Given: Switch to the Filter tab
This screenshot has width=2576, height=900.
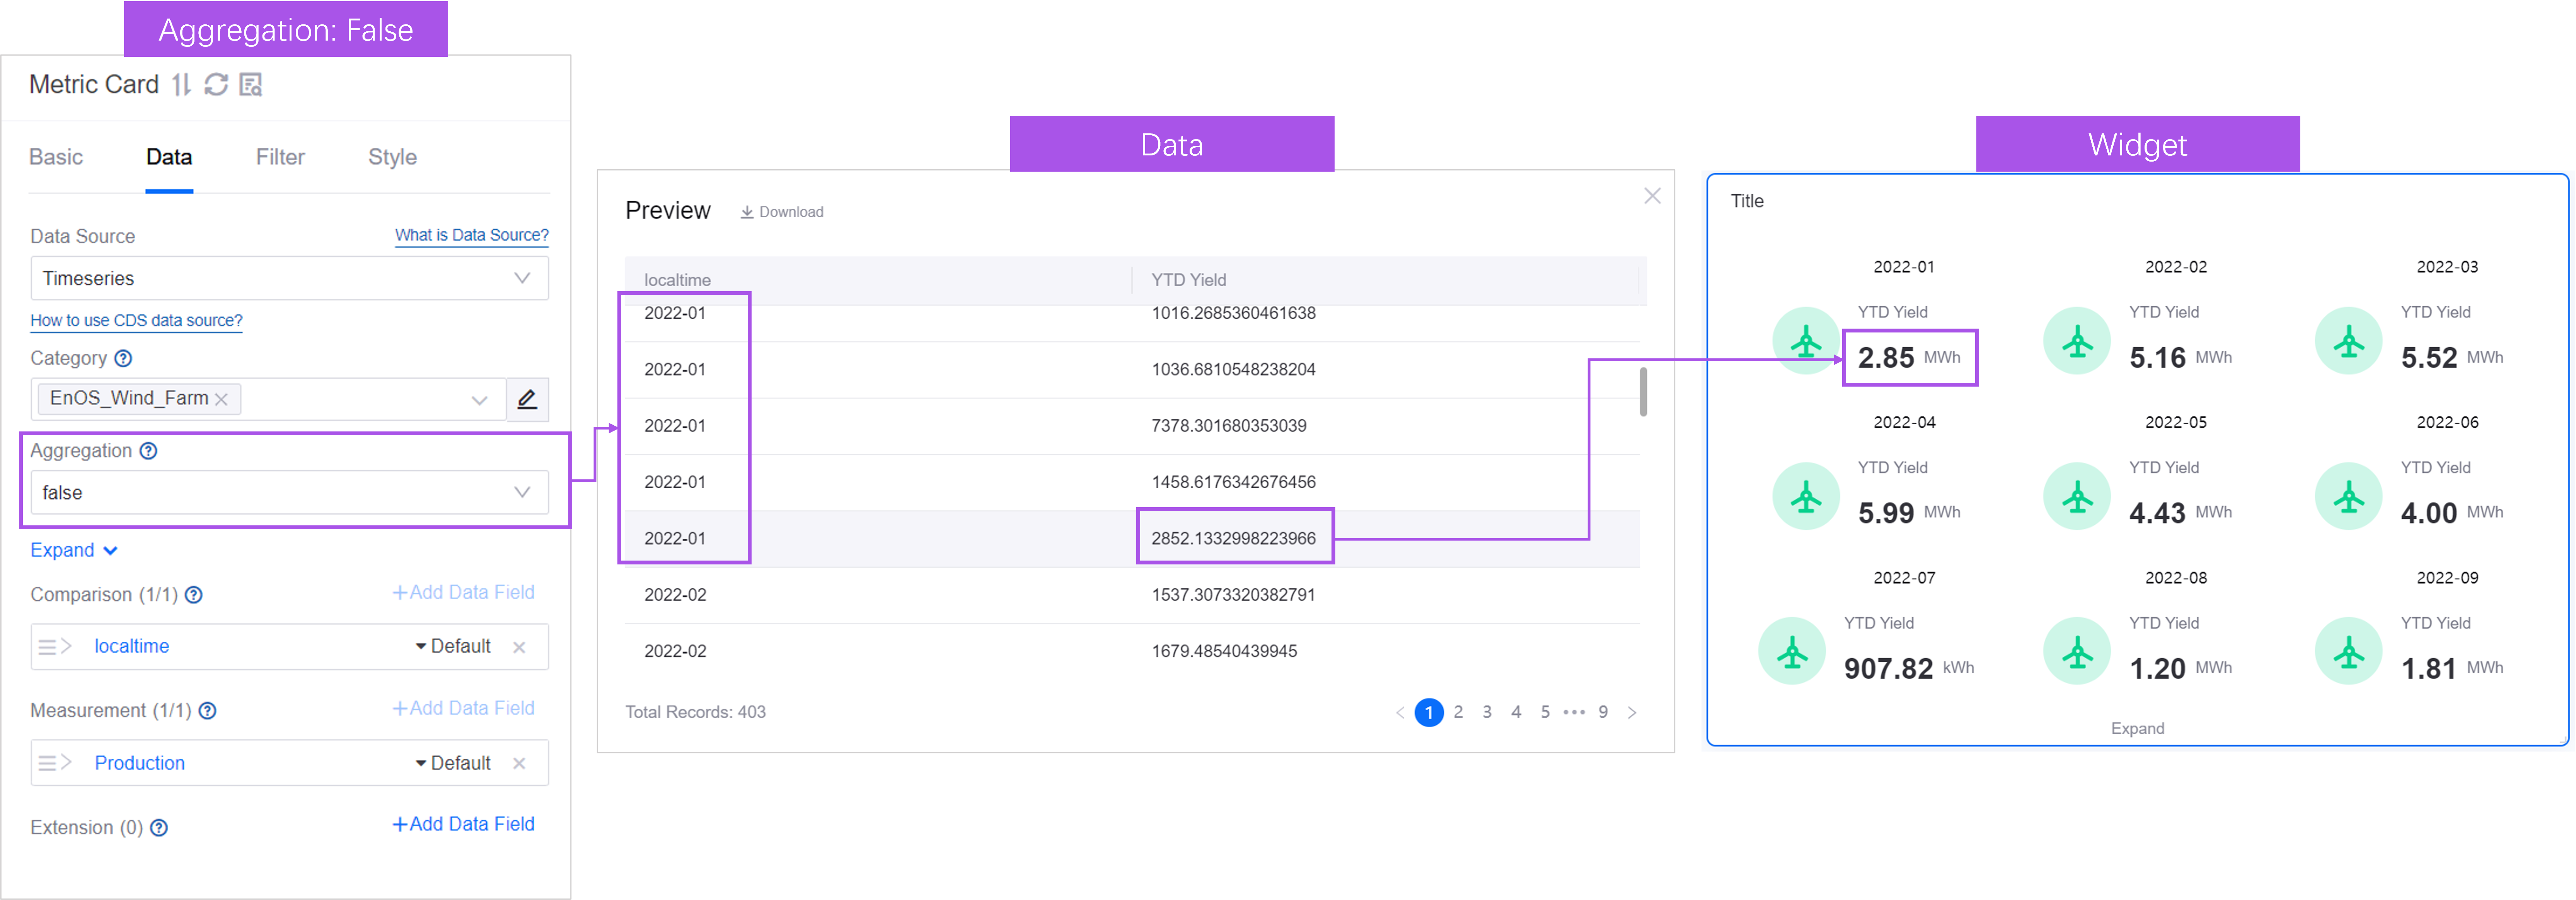Looking at the screenshot, I should click(280, 157).
